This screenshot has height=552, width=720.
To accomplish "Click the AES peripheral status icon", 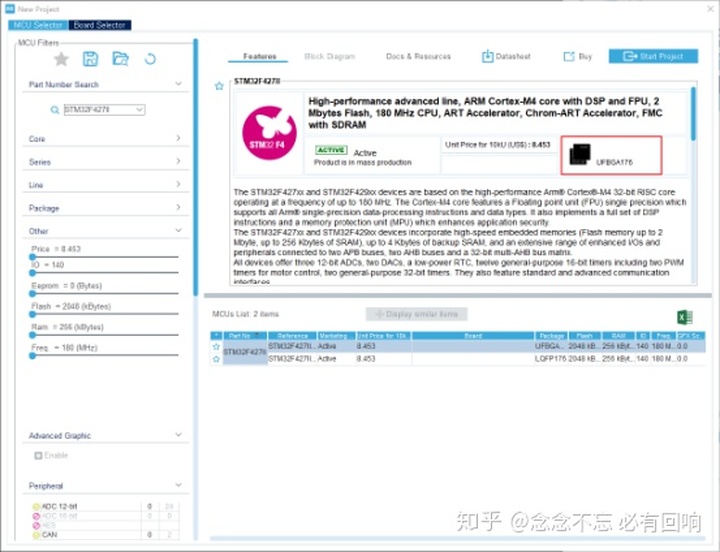I will point(36,525).
